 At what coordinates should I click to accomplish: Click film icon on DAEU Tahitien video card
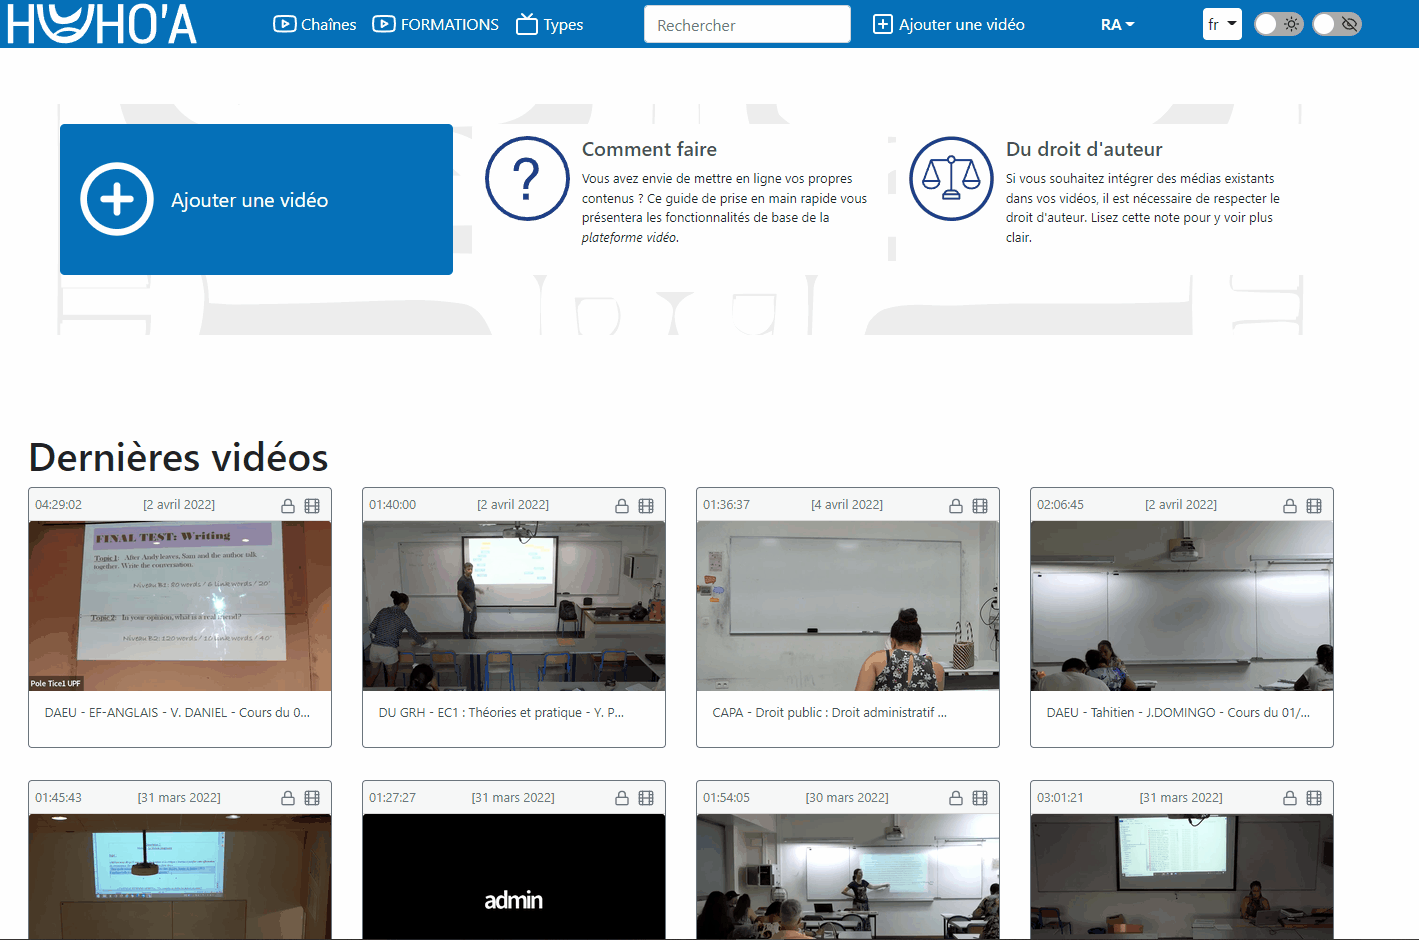1314,506
